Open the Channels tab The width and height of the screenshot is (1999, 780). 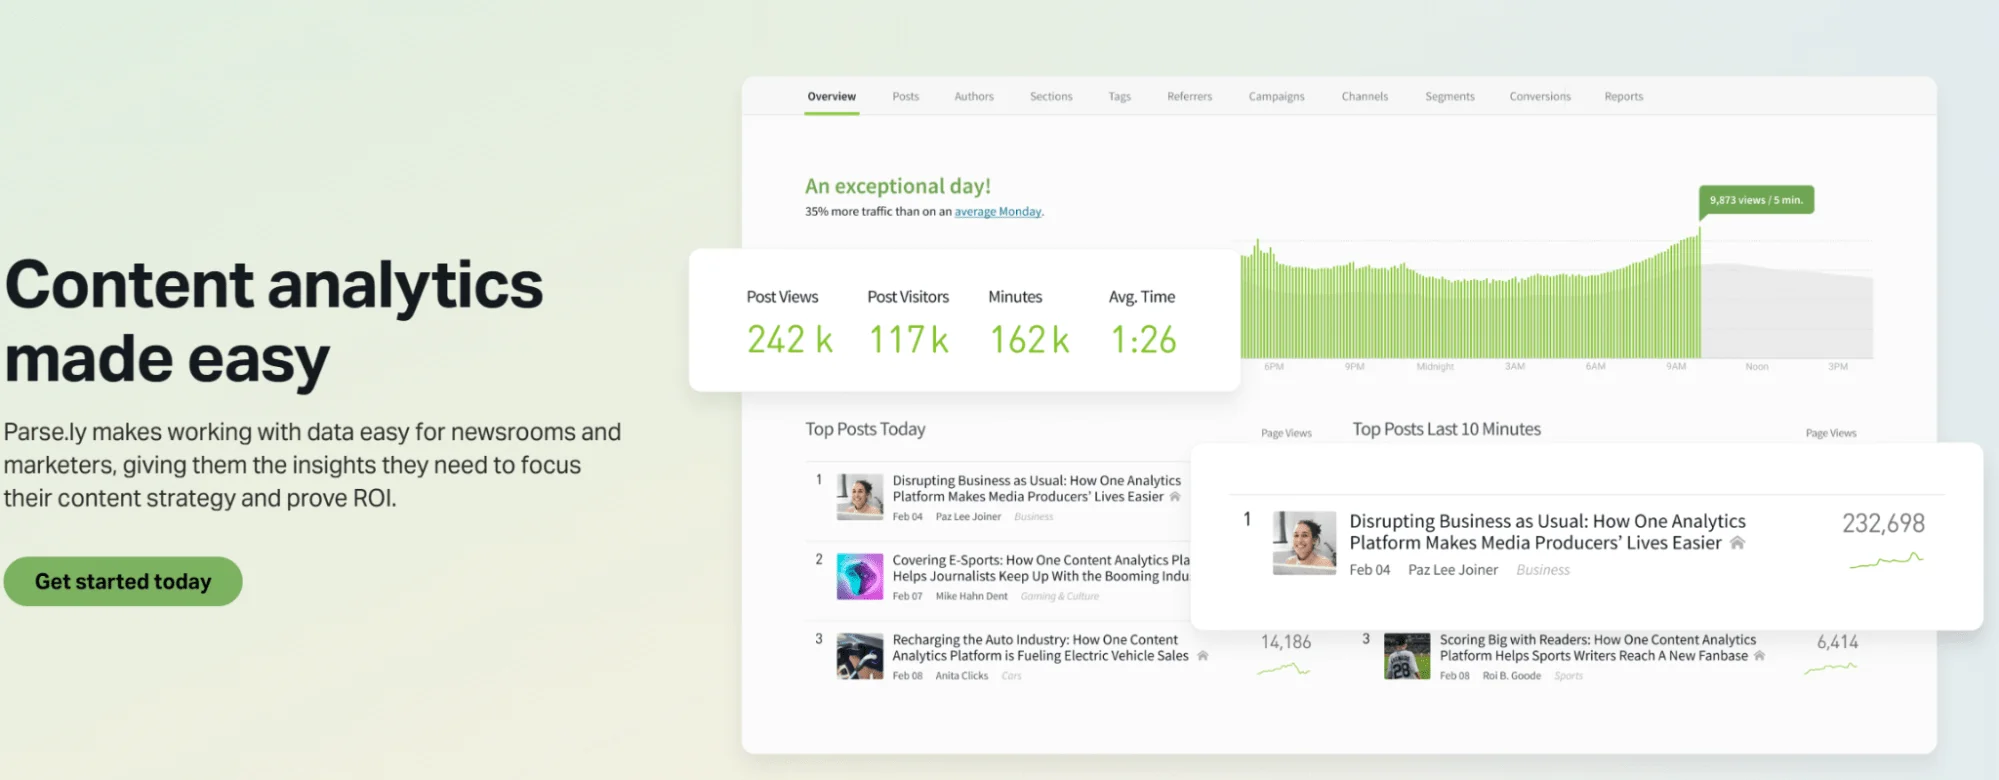point(1364,97)
